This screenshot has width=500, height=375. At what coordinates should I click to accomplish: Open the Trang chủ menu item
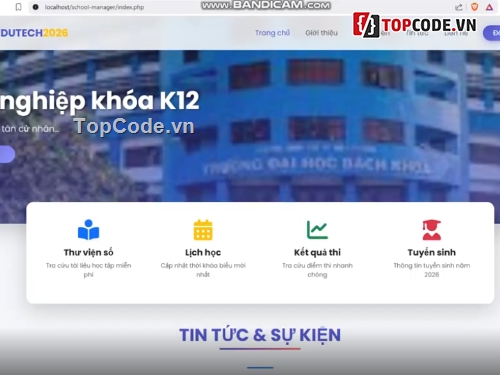272,33
